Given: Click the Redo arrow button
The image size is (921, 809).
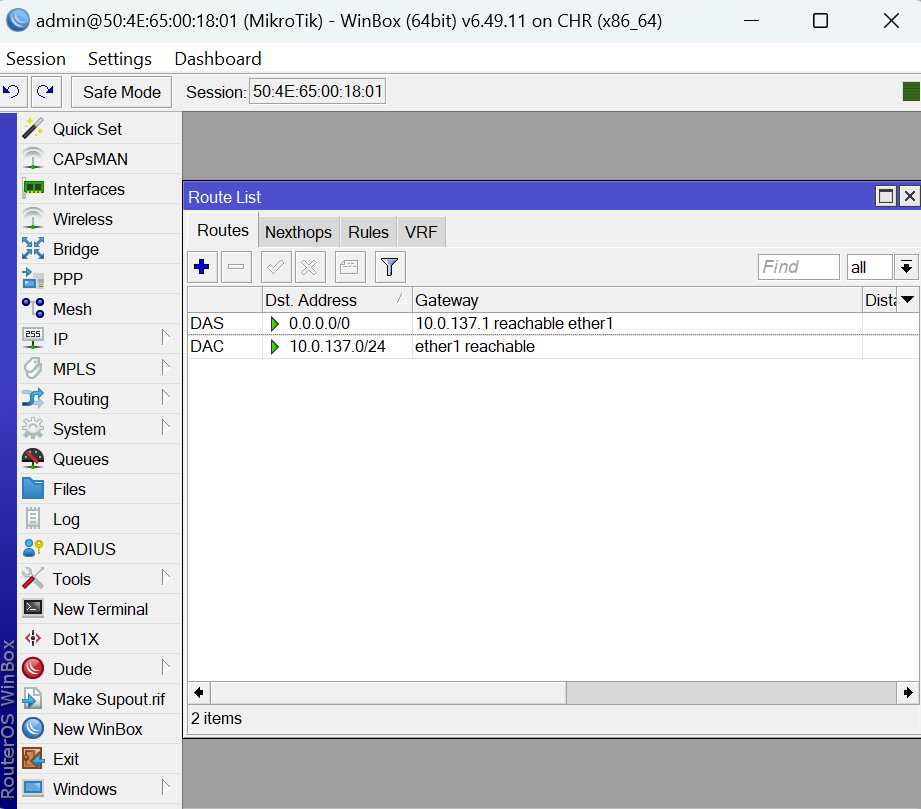Looking at the screenshot, I should point(46,92).
